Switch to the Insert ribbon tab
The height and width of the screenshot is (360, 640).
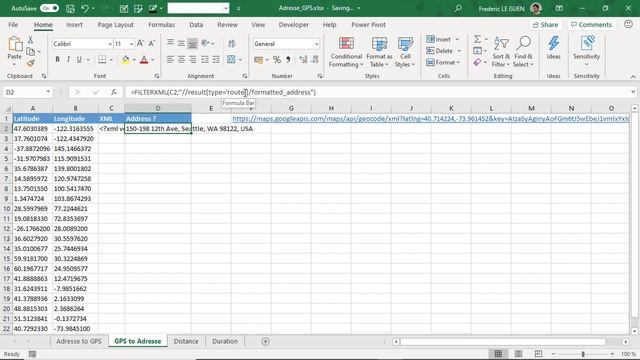coord(74,24)
